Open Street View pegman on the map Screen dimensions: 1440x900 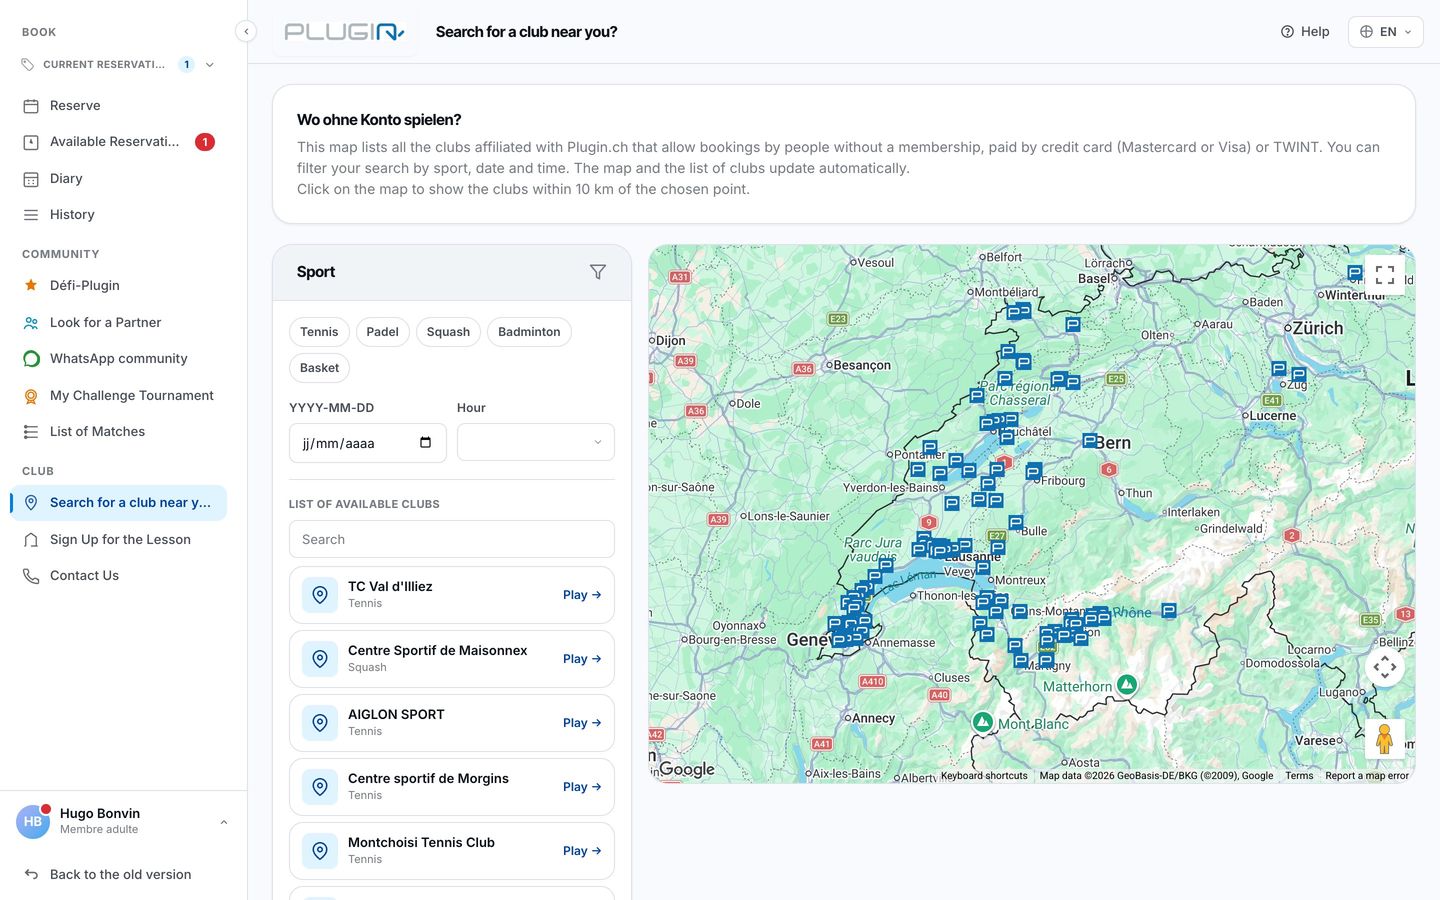pyautogui.click(x=1385, y=739)
